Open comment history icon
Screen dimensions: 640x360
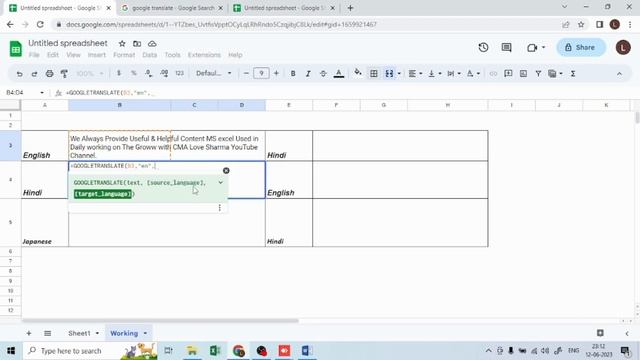click(507, 48)
